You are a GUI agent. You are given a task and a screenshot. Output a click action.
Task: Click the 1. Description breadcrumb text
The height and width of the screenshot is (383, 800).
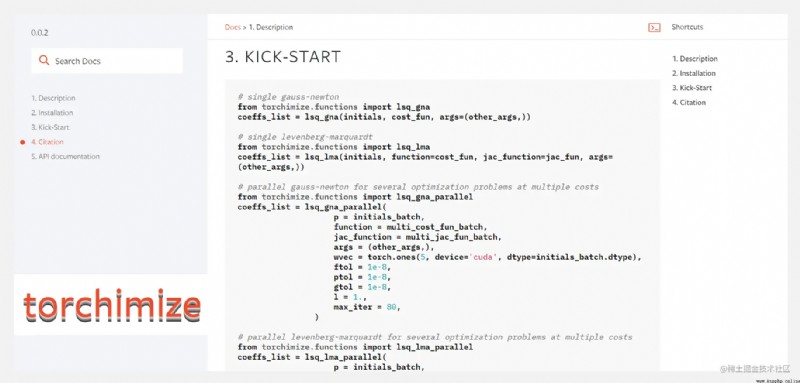pyautogui.click(x=271, y=27)
